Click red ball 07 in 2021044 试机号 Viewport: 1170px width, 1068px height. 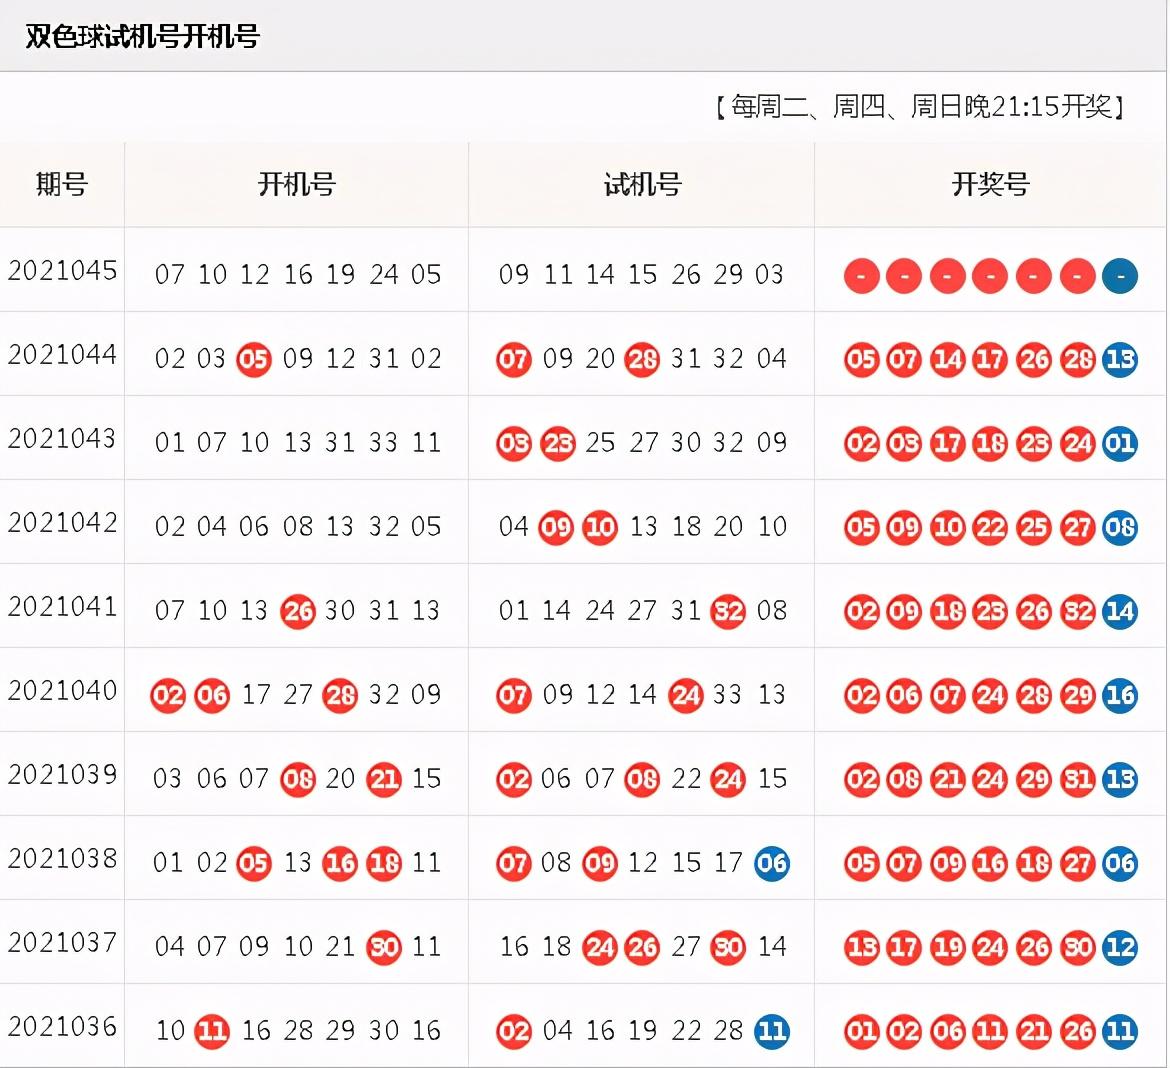[513, 360]
